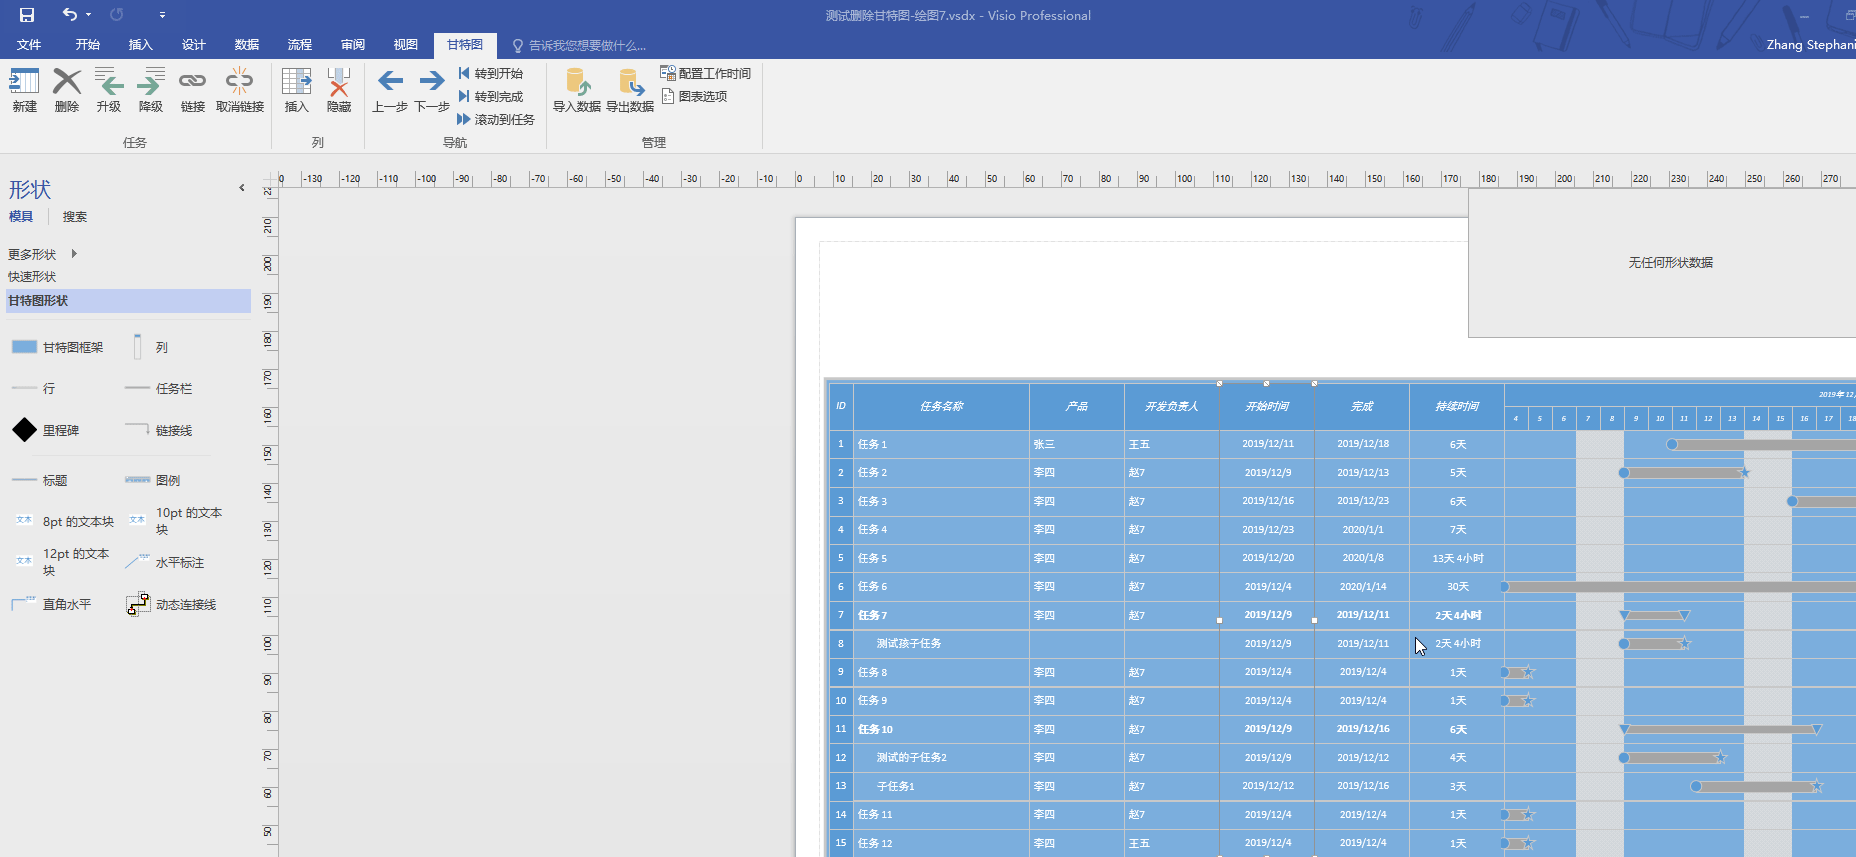Go to 下一步 (Next) arrow
The image size is (1856, 857).
(x=432, y=90)
